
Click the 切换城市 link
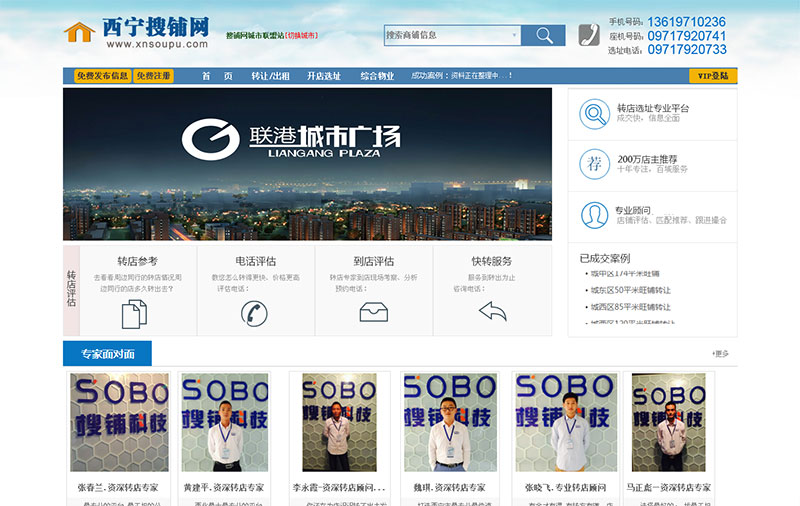(x=302, y=36)
